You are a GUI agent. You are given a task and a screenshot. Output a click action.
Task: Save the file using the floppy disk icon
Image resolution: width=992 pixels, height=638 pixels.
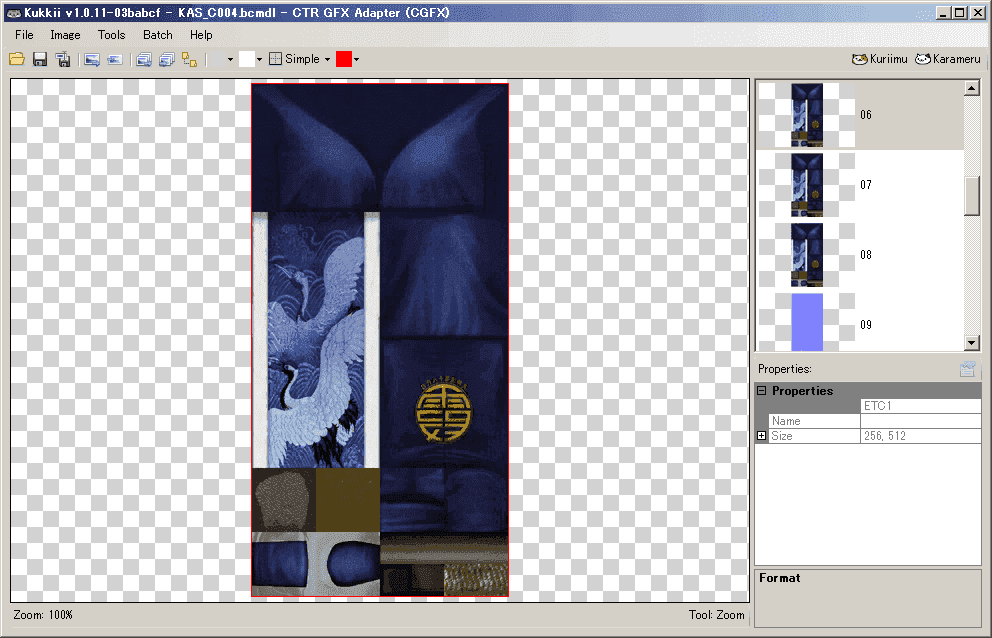(40, 59)
